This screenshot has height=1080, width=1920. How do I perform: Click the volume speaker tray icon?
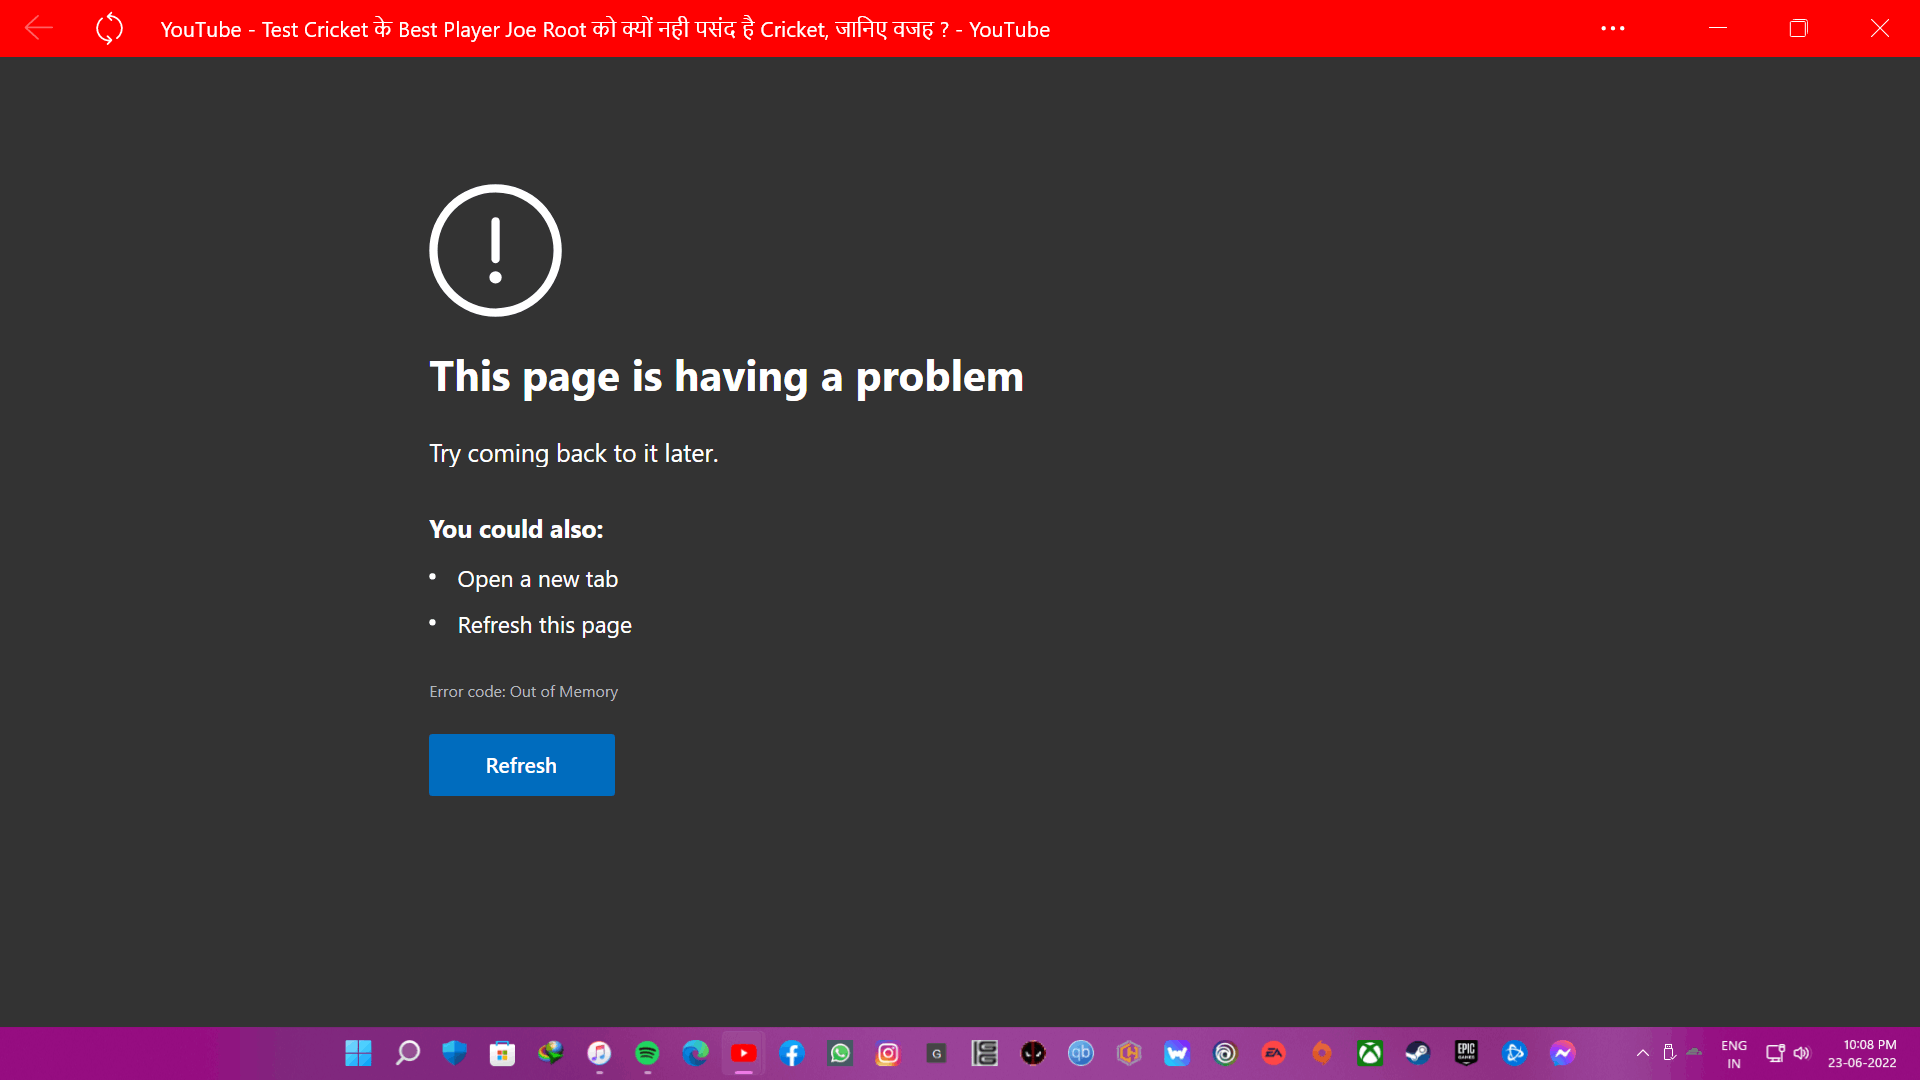1801,1053
